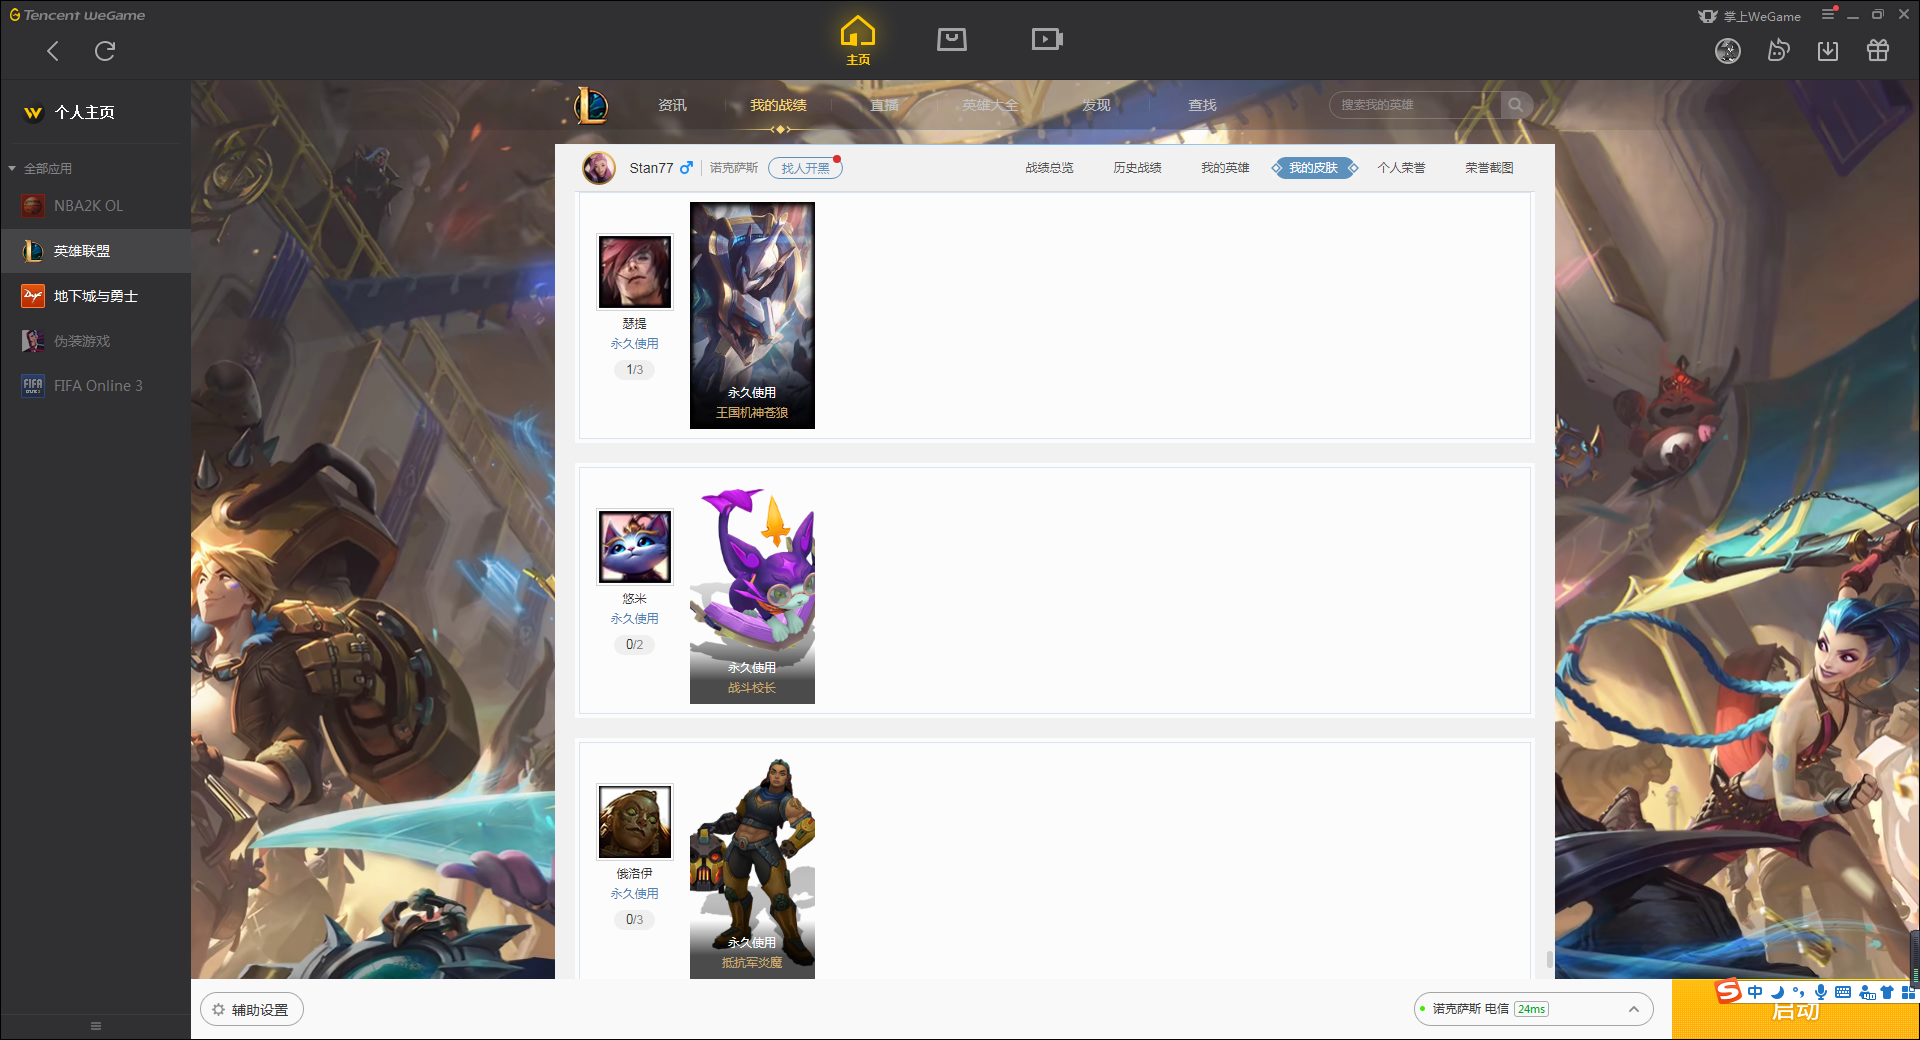Open the 资讯 tab

point(672,105)
